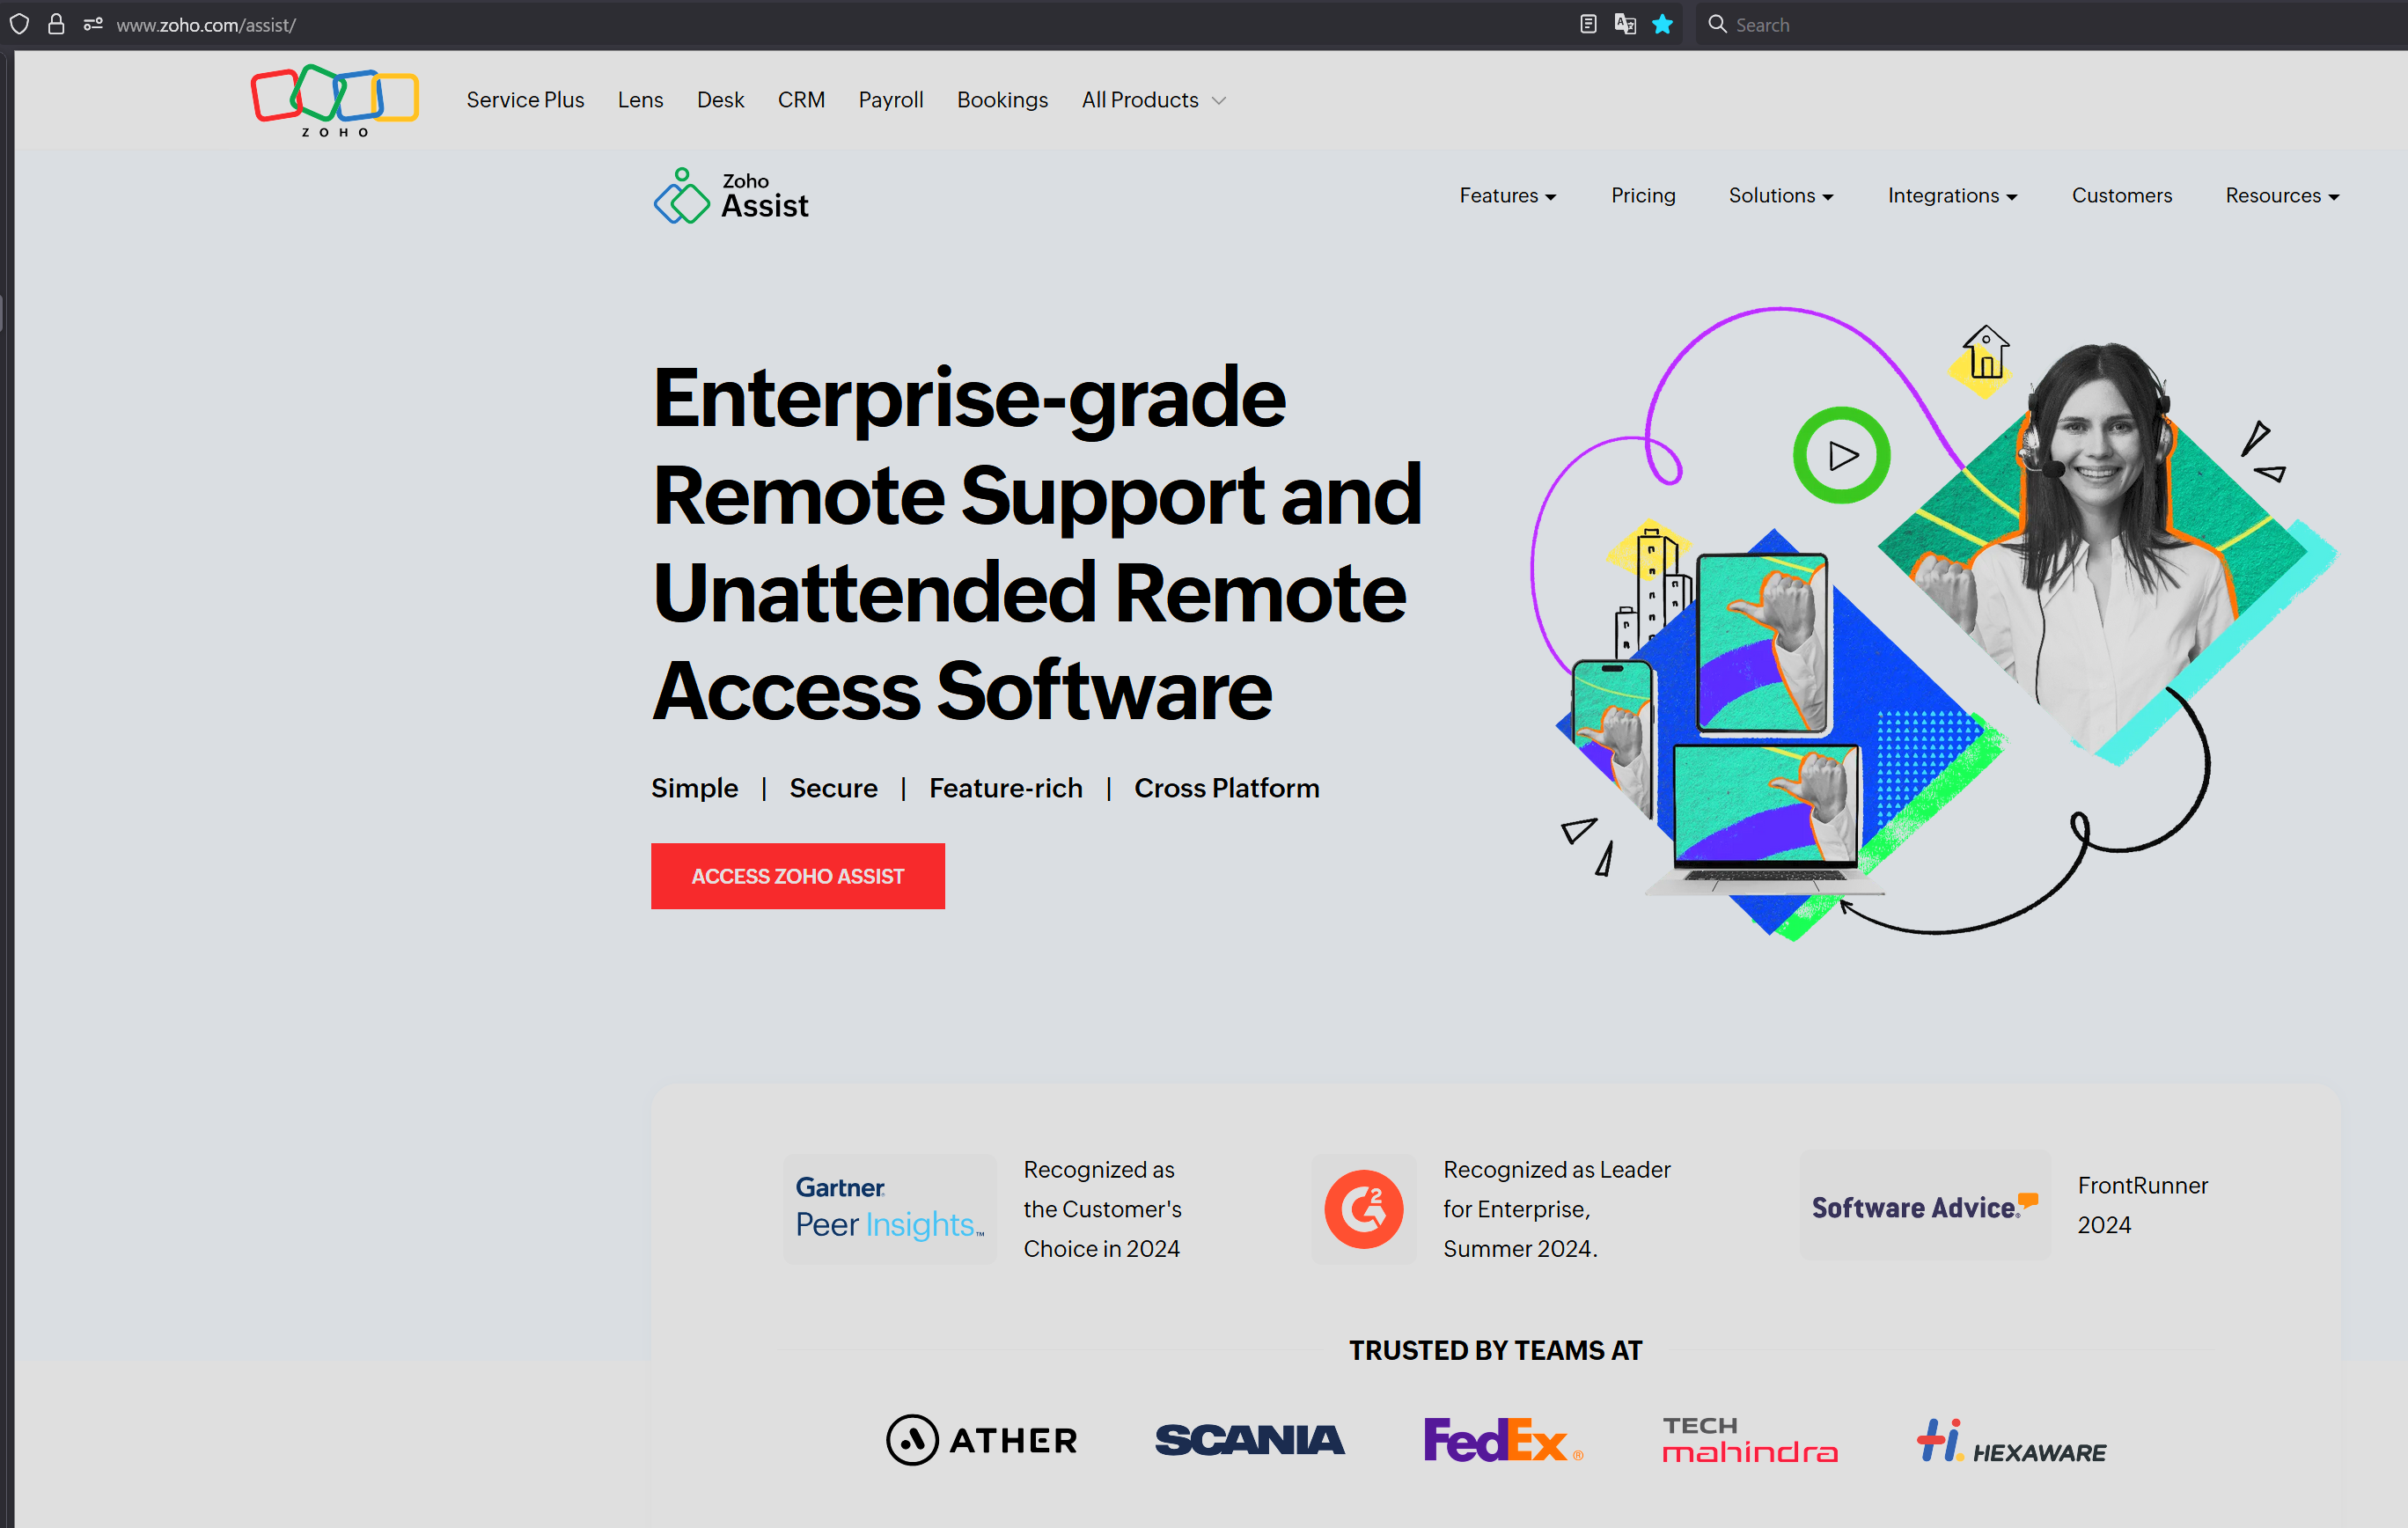Expand the All Products dropdown
Viewport: 2408px width, 1528px height.
pos(1153,100)
